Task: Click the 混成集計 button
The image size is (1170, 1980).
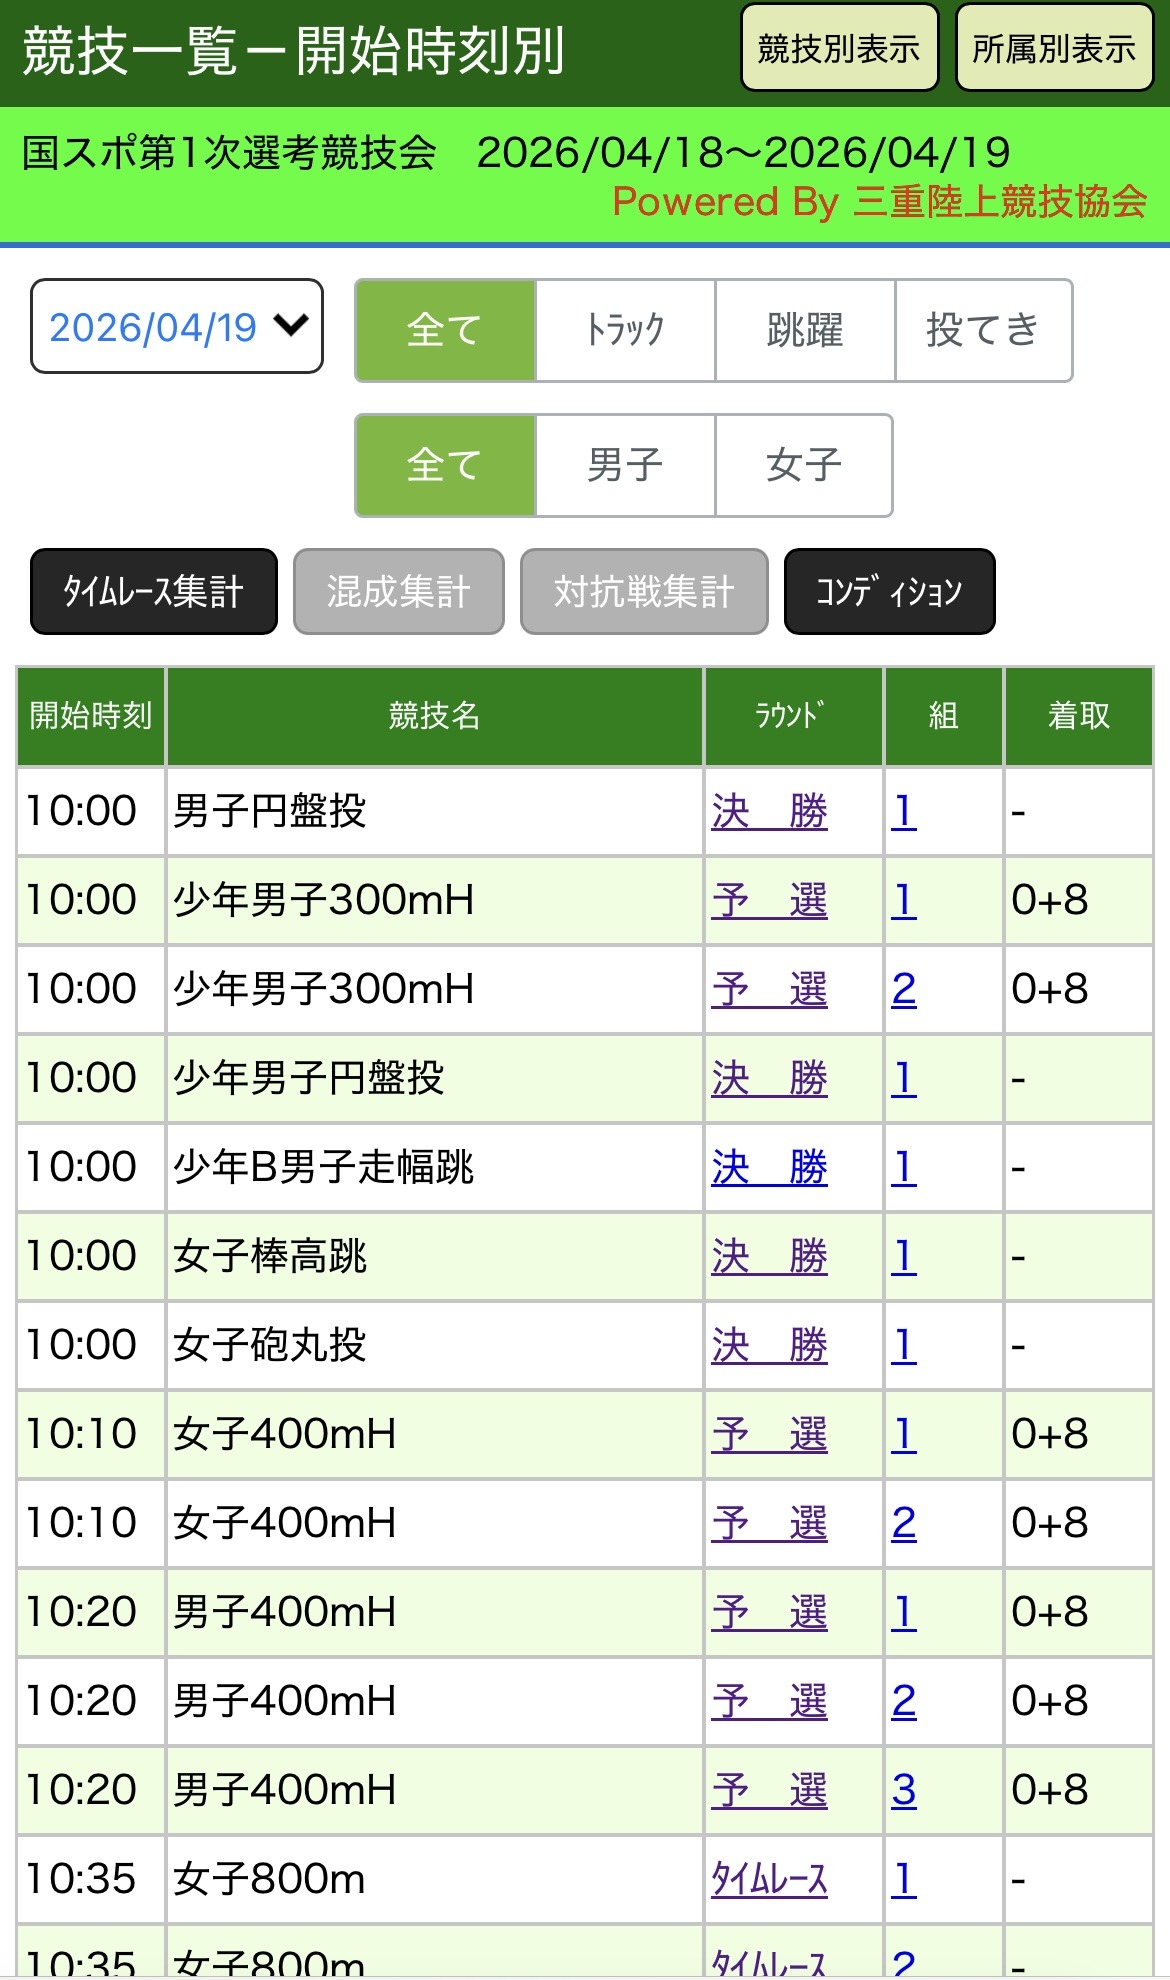Action: (398, 591)
